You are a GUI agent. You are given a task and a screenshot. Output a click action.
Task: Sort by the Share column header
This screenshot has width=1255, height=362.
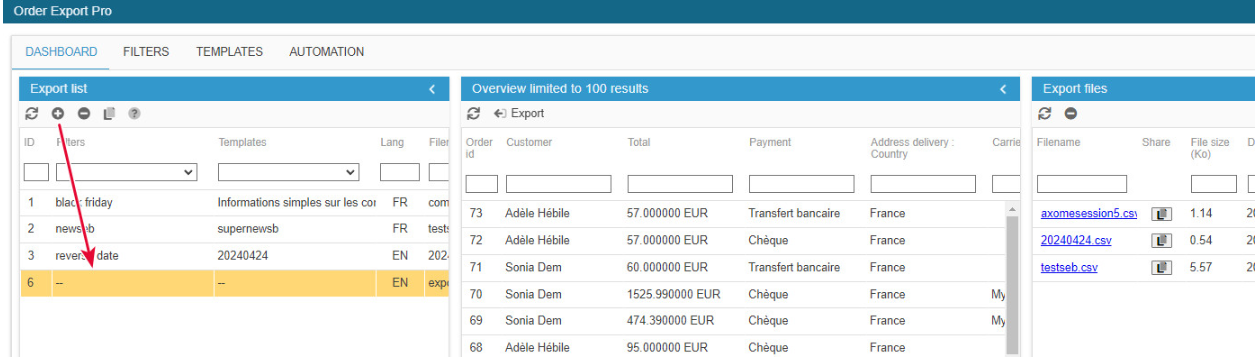pos(1156,143)
